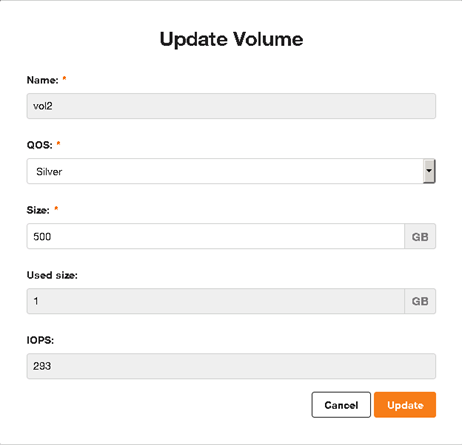Click the red asterisk next to Name

click(x=64, y=78)
